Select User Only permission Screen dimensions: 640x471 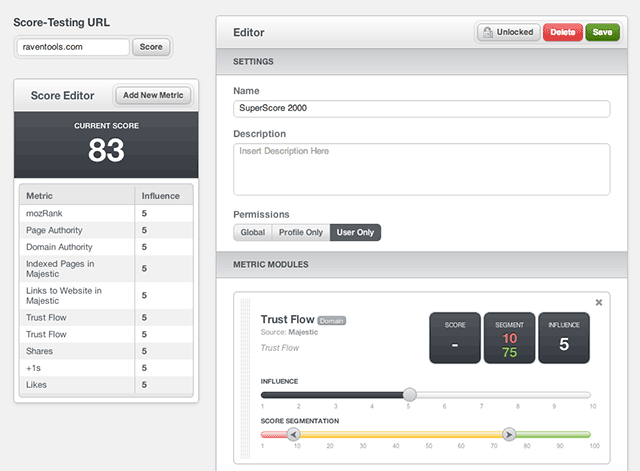coord(355,232)
